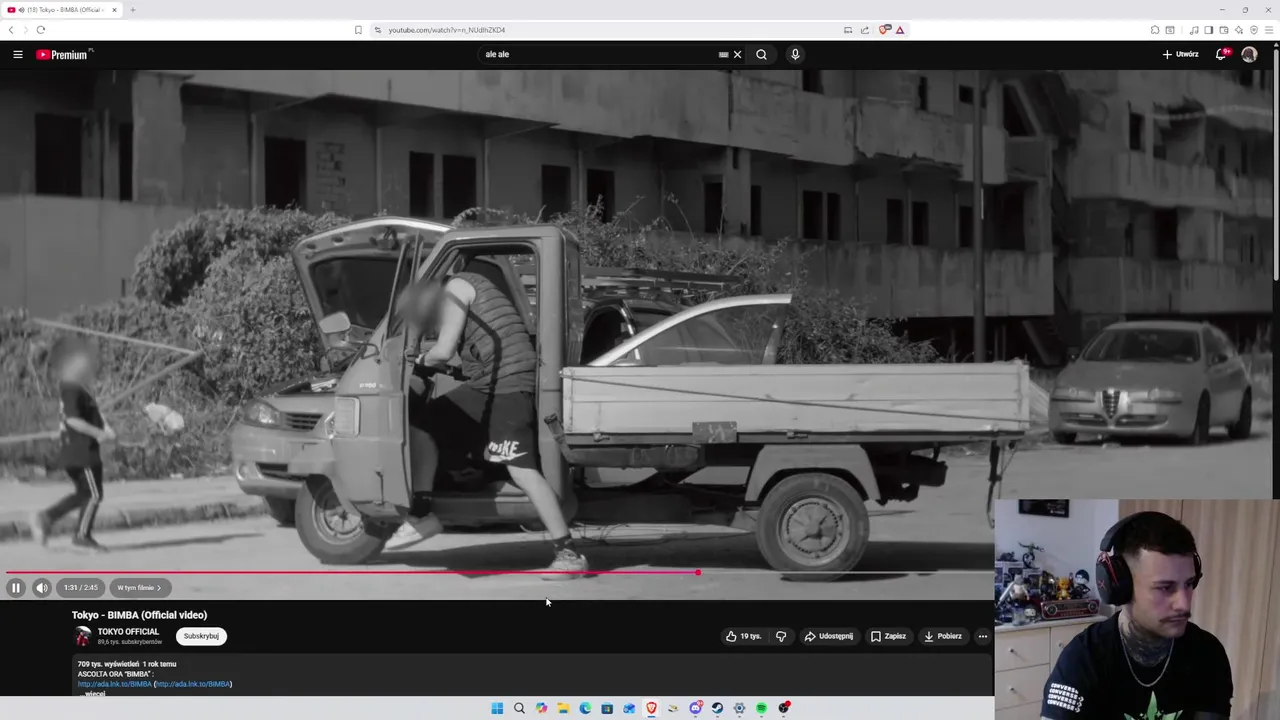Open account avatar menu

pyautogui.click(x=1249, y=54)
